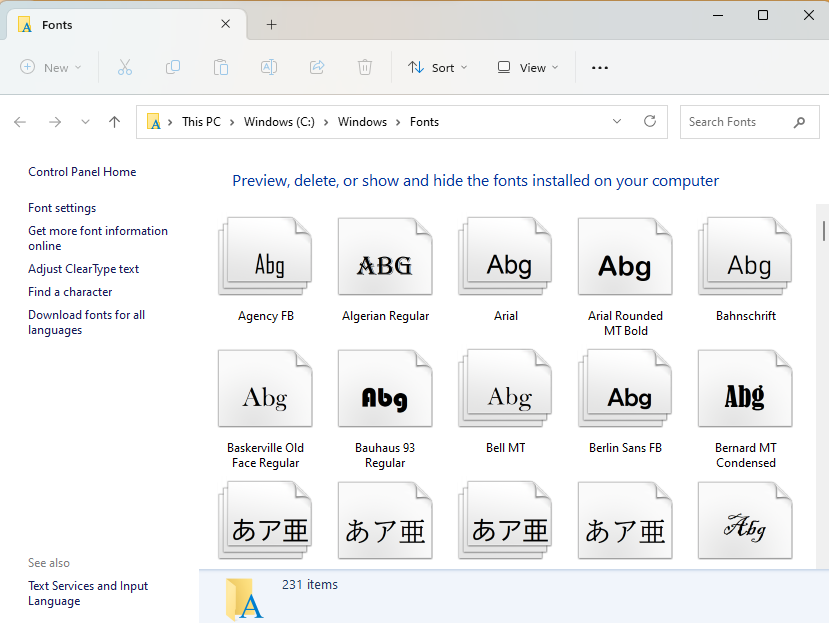Click the Cut scissors icon
The image size is (829, 623).
pyautogui.click(x=125, y=67)
